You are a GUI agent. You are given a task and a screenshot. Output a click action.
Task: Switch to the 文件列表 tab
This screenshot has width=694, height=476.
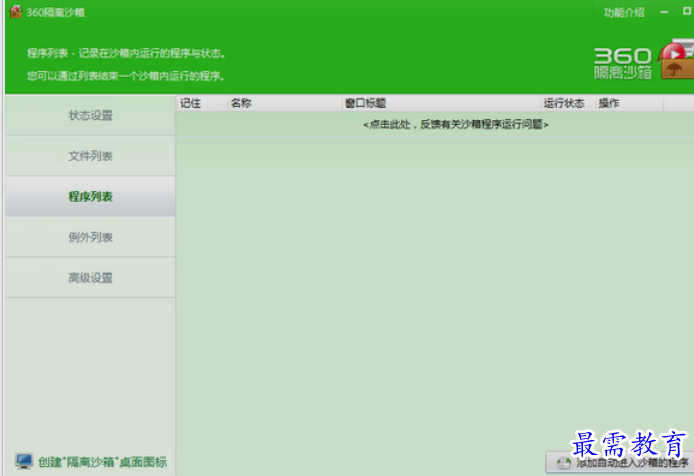click(x=90, y=156)
